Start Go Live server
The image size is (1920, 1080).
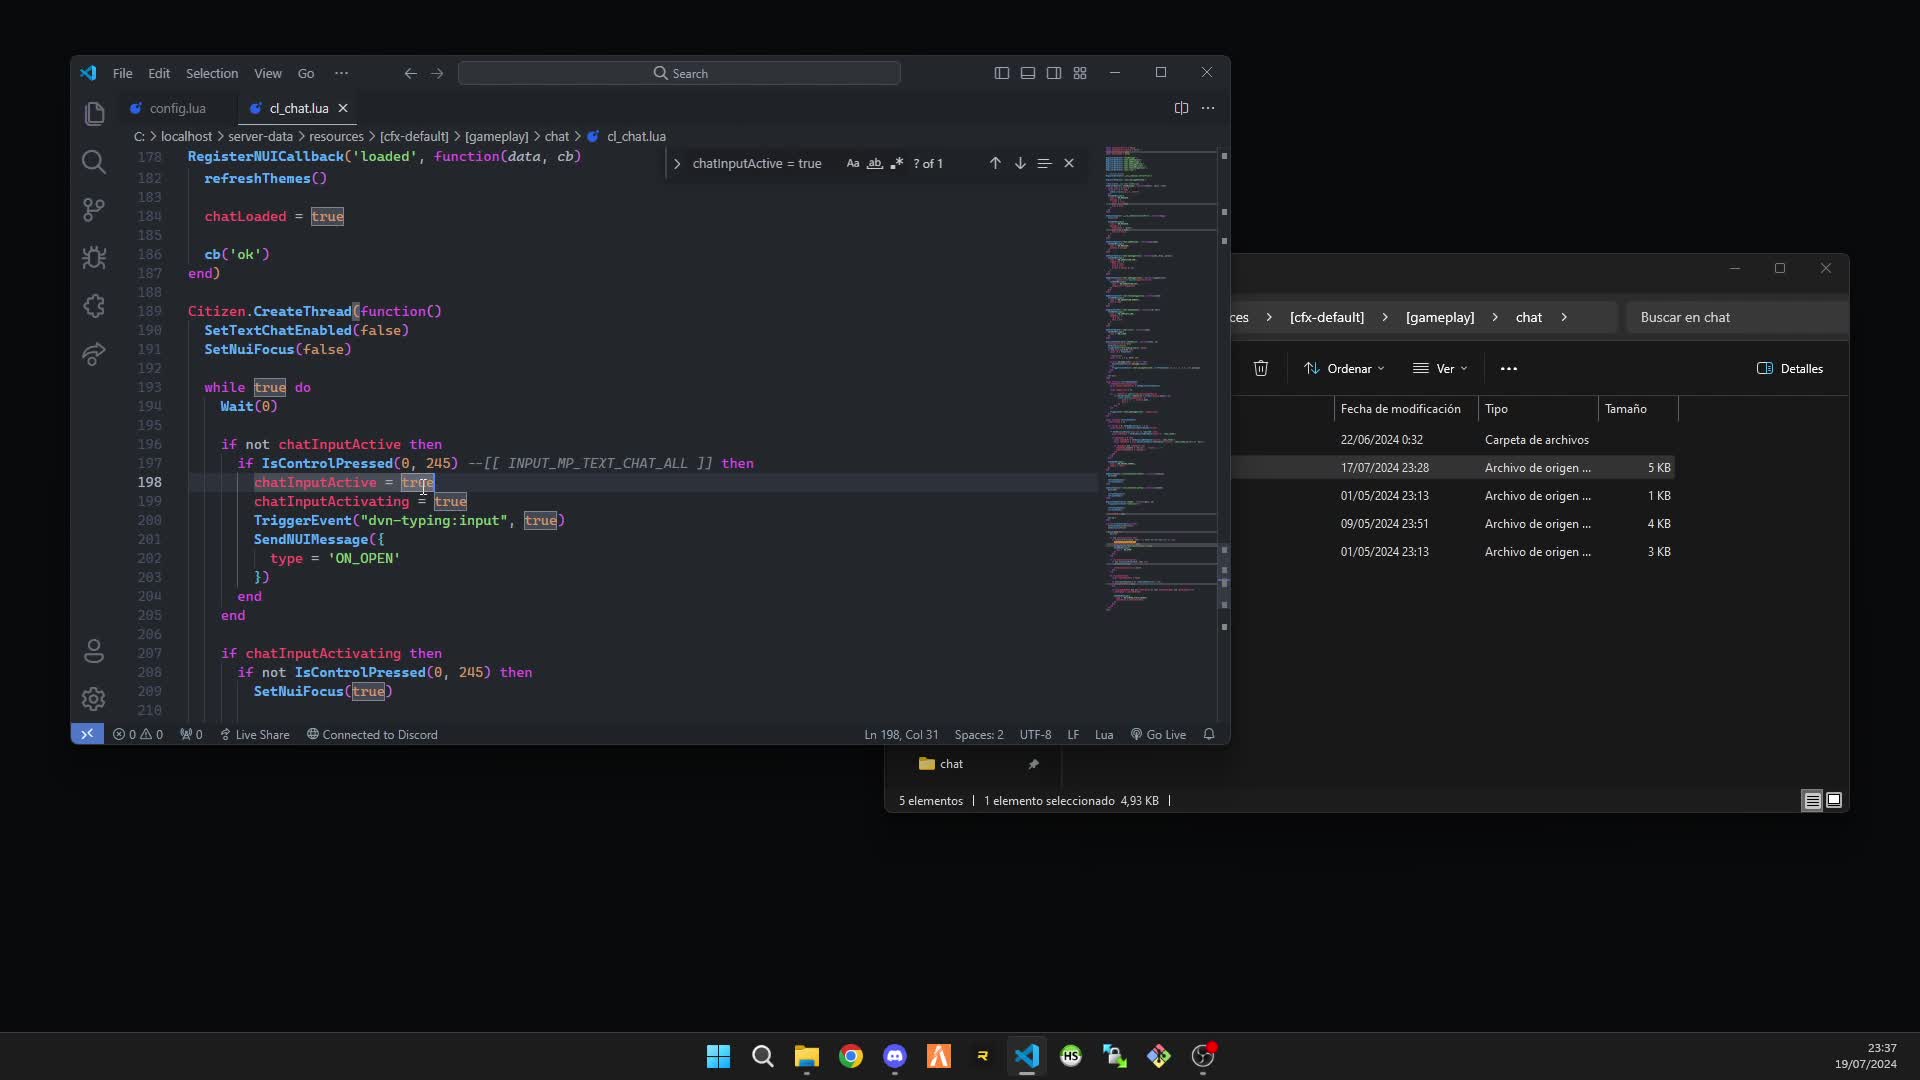tap(1158, 734)
